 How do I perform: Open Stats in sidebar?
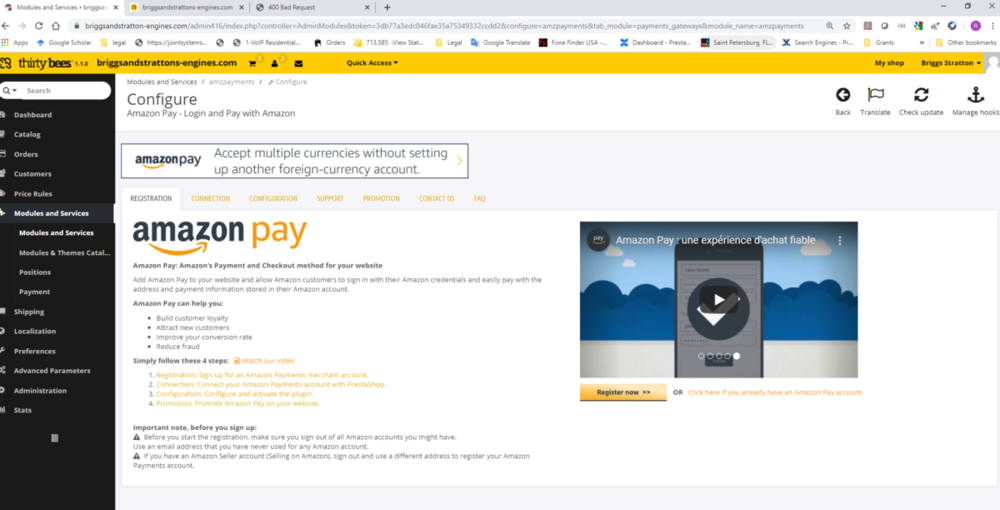click(22, 411)
